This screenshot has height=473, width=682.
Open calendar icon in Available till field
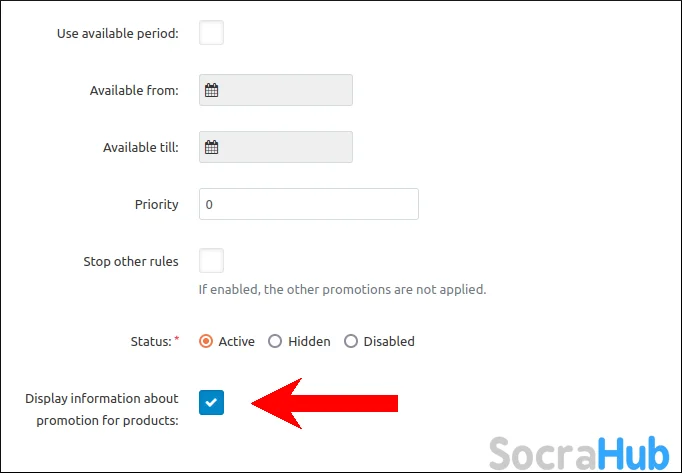tap(211, 147)
